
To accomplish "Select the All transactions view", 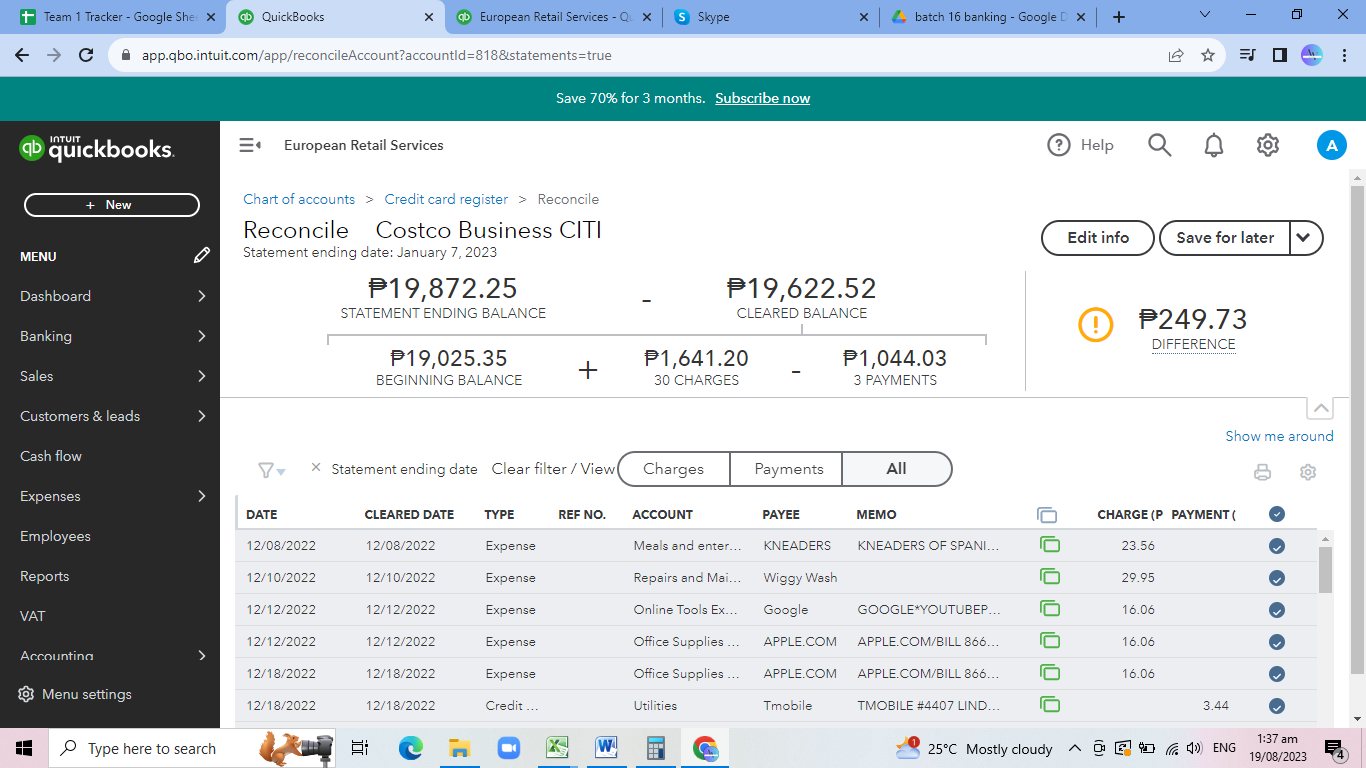I will [x=897, y=469].
